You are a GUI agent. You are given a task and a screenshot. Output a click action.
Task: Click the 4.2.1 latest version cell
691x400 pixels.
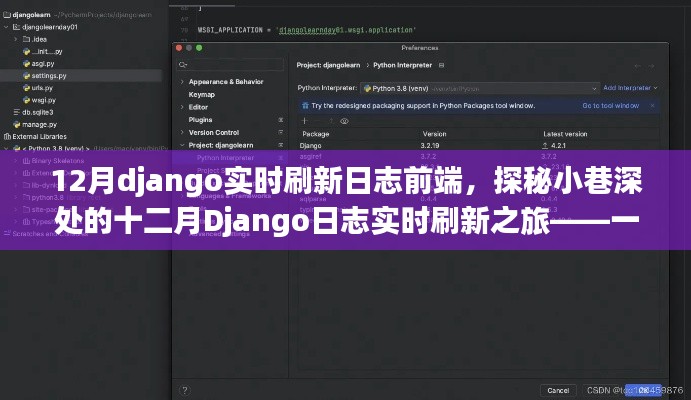[x=558, y=145]
